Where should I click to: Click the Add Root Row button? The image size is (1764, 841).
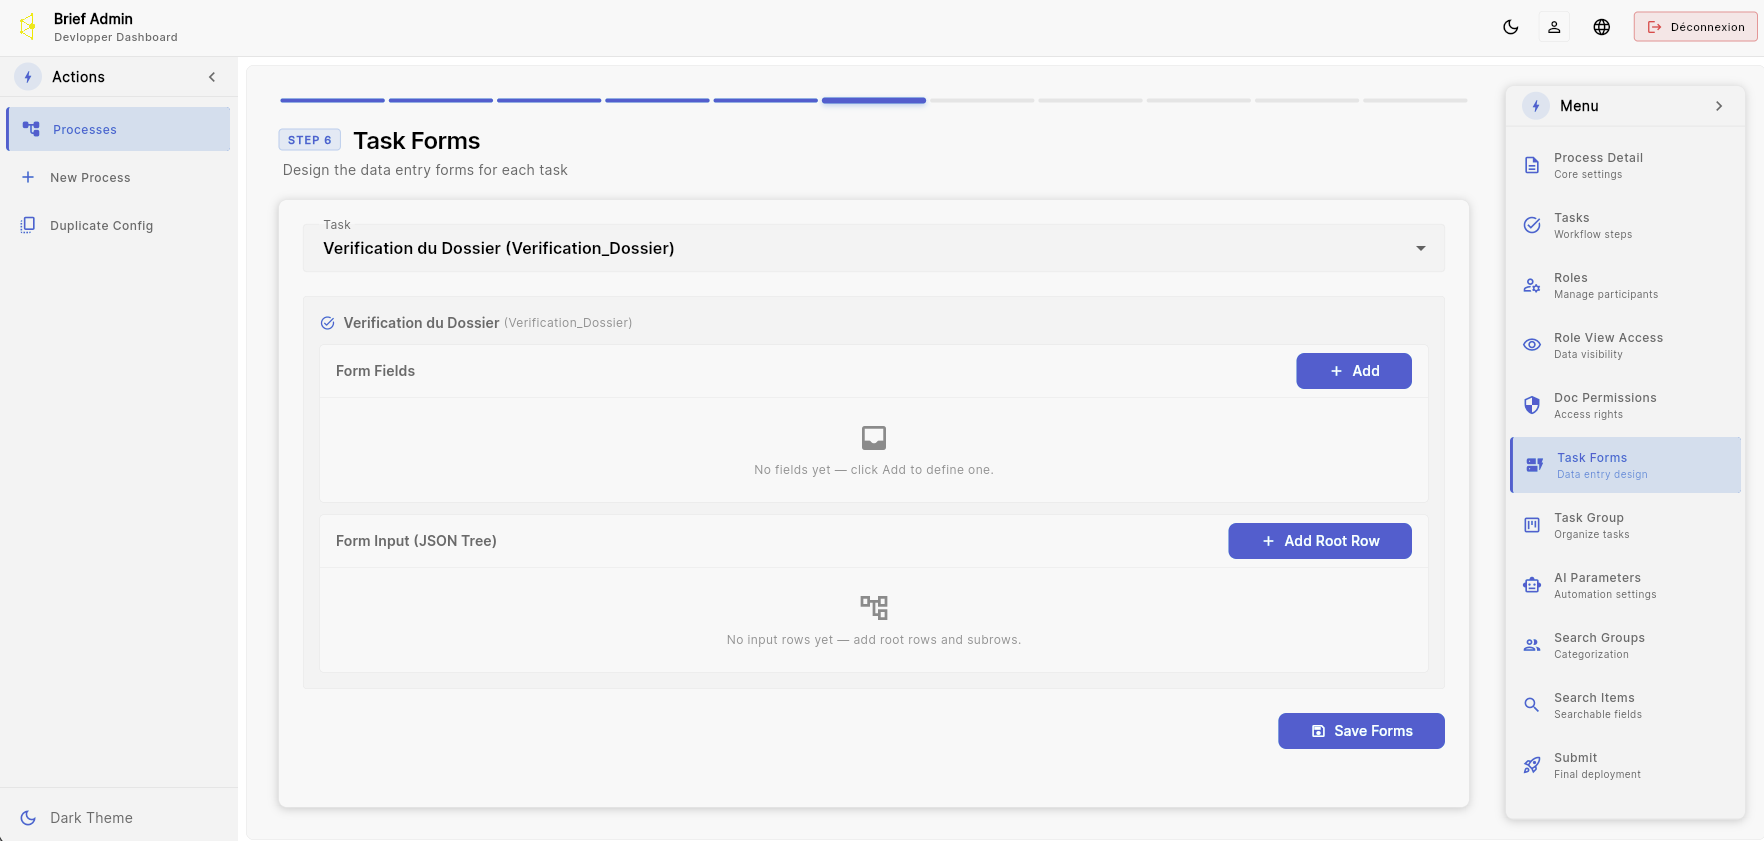click(1320, 541)
